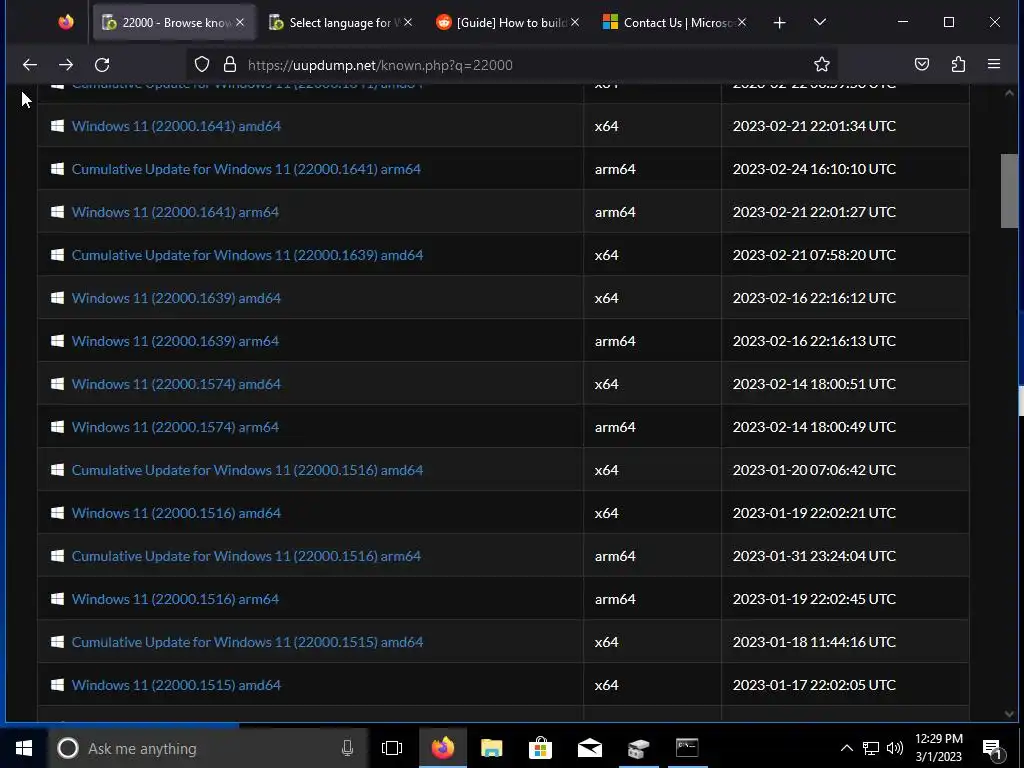Image resolution: width=1024 pixels, height=768 pixels.
Task: Open network status tray icon
Action: coord(871,748)
